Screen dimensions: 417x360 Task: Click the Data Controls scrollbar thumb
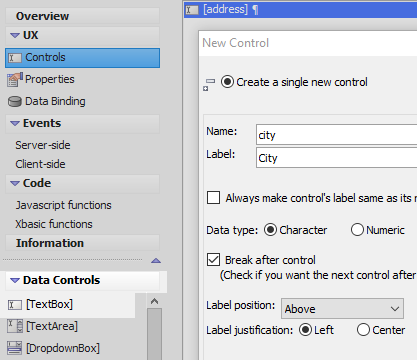click(154, 334)
